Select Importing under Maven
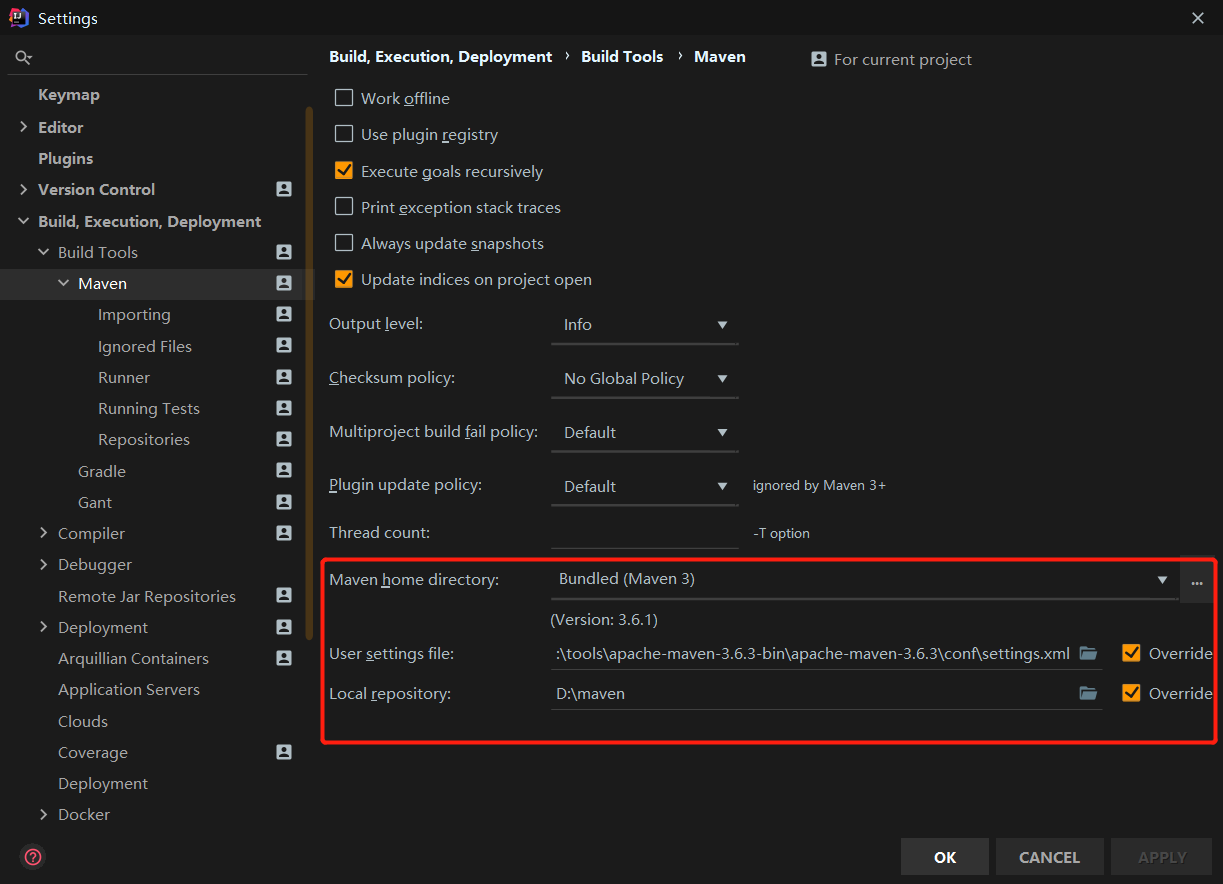 [134, 314]
